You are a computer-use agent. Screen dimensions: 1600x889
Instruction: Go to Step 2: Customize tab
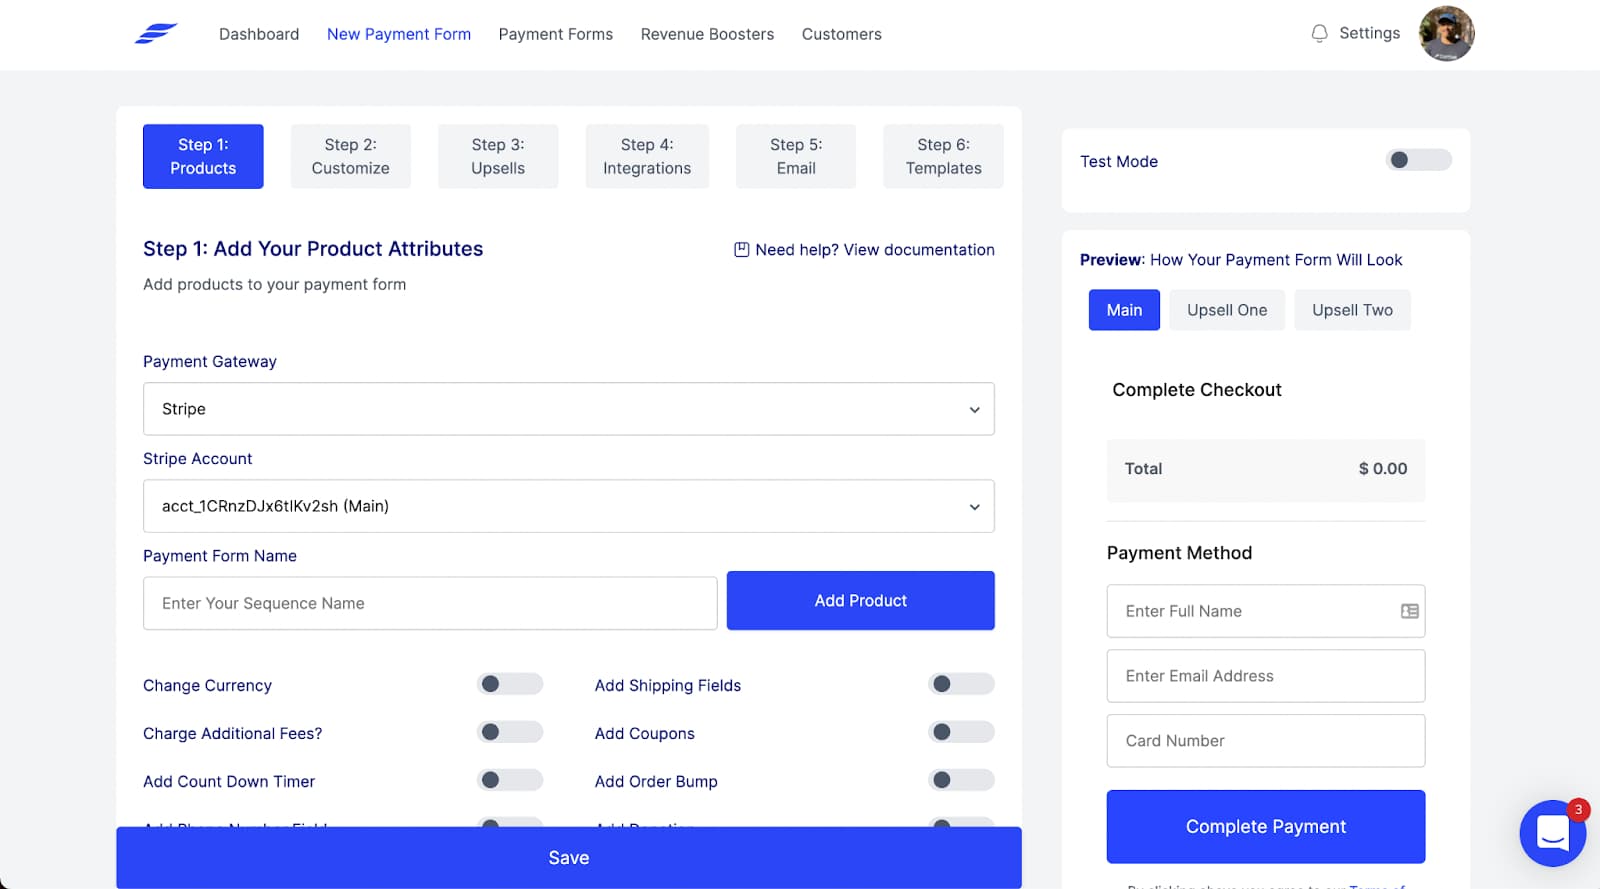coord(350,156)
